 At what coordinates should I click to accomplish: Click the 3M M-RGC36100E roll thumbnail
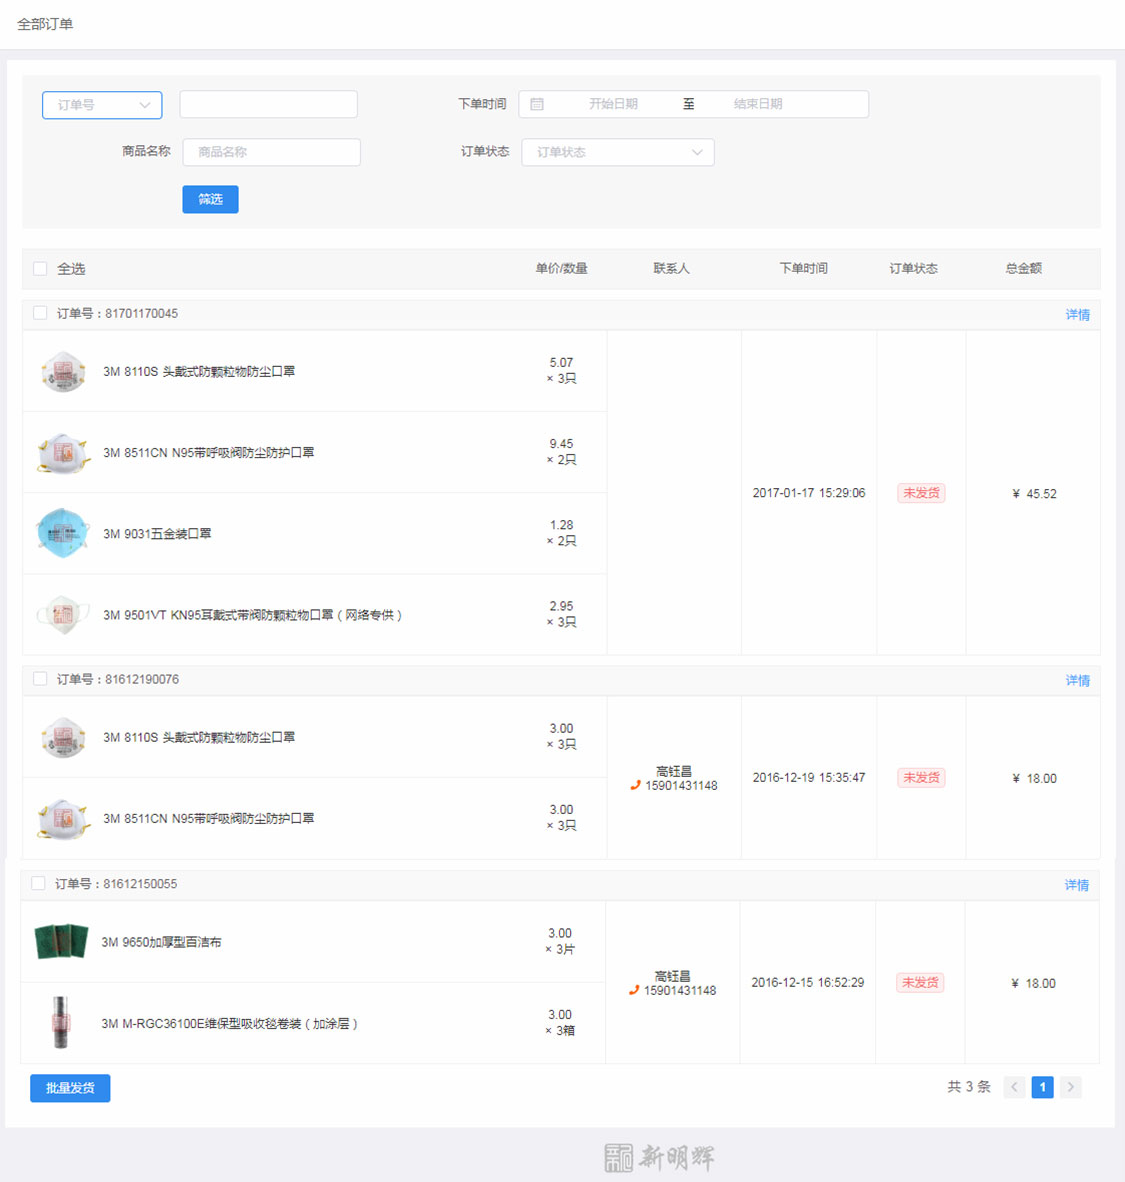60,1022
